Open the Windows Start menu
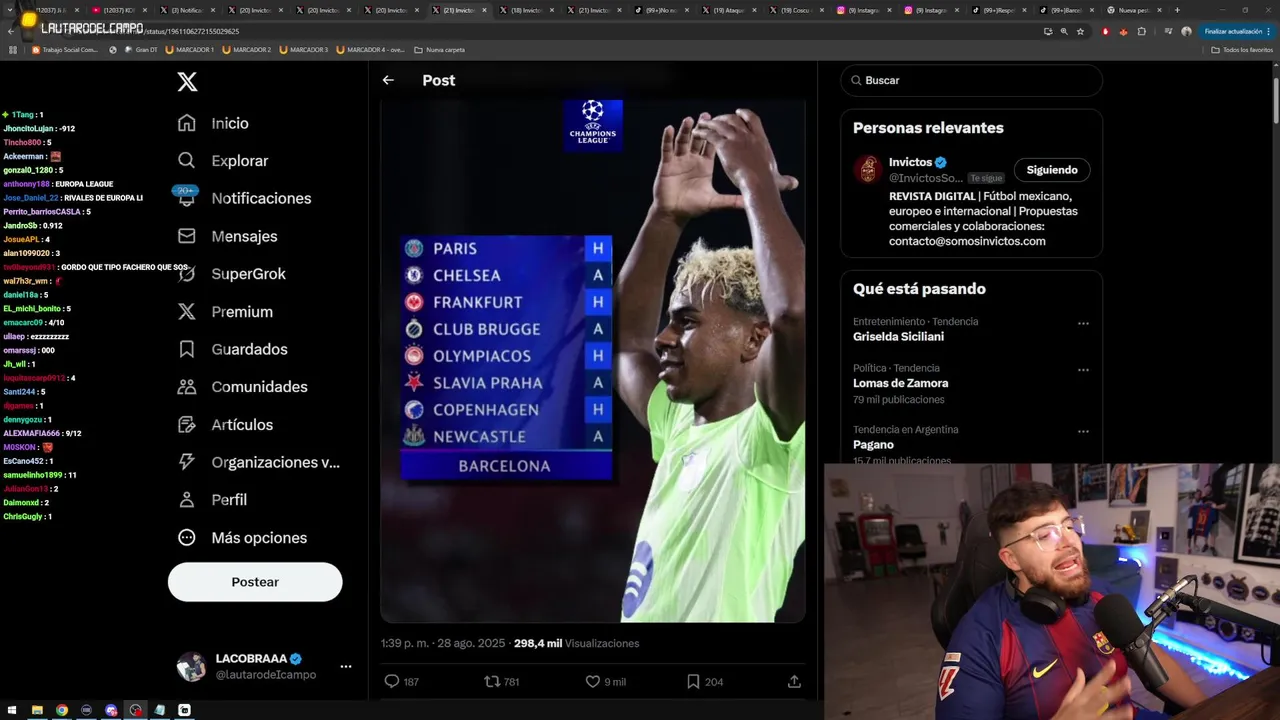Screen dimensions: 1280x720 [x=12, y=710]
